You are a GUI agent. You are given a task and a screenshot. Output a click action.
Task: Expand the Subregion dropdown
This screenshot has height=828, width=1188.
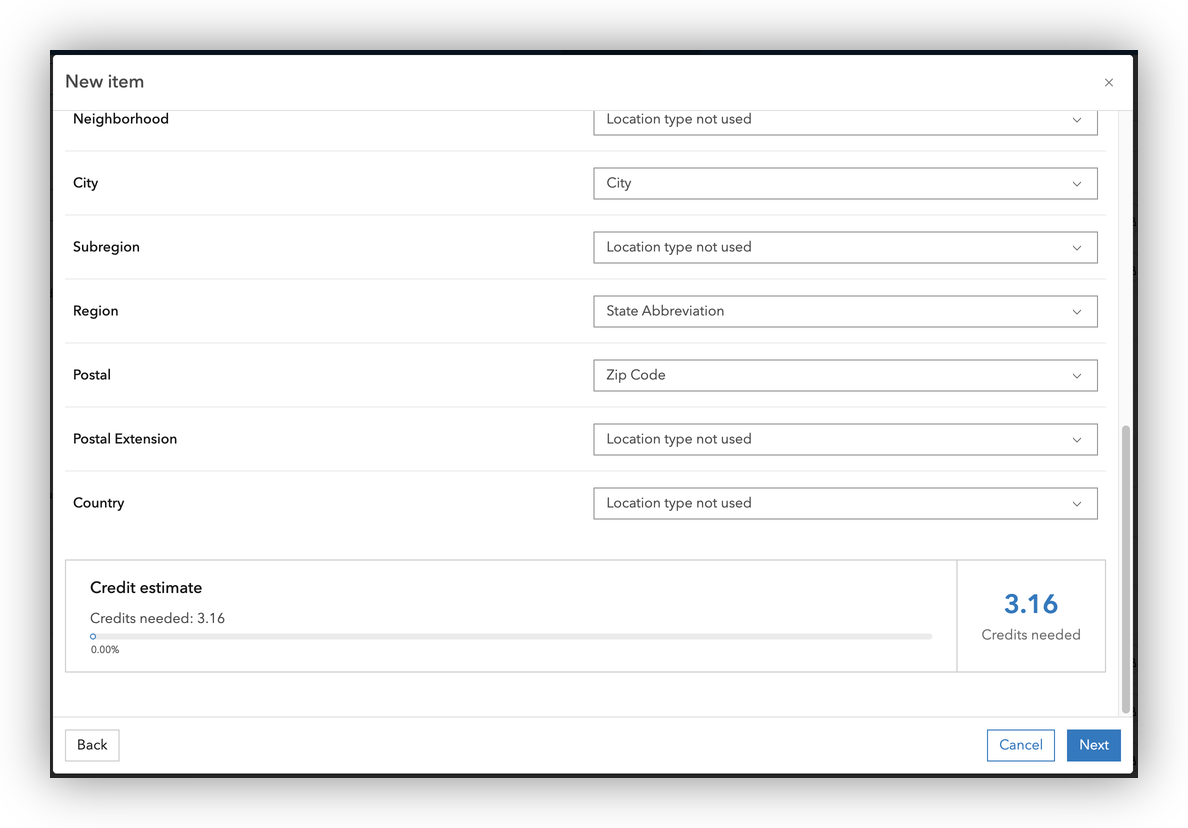point(844,247)
